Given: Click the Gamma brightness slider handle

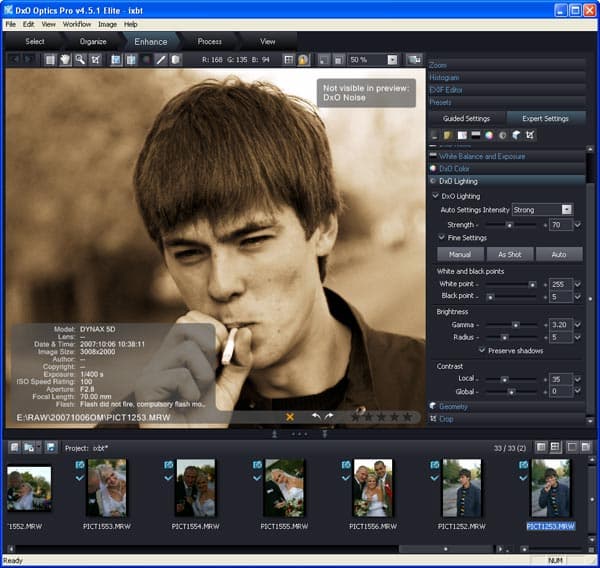Looking at the screenshot, I should [516, 325].
